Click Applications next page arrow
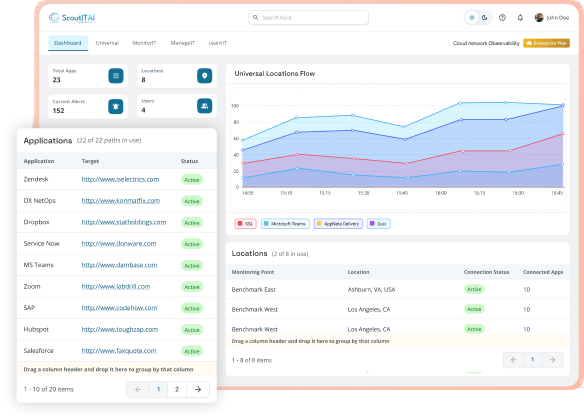 [198, 389]
